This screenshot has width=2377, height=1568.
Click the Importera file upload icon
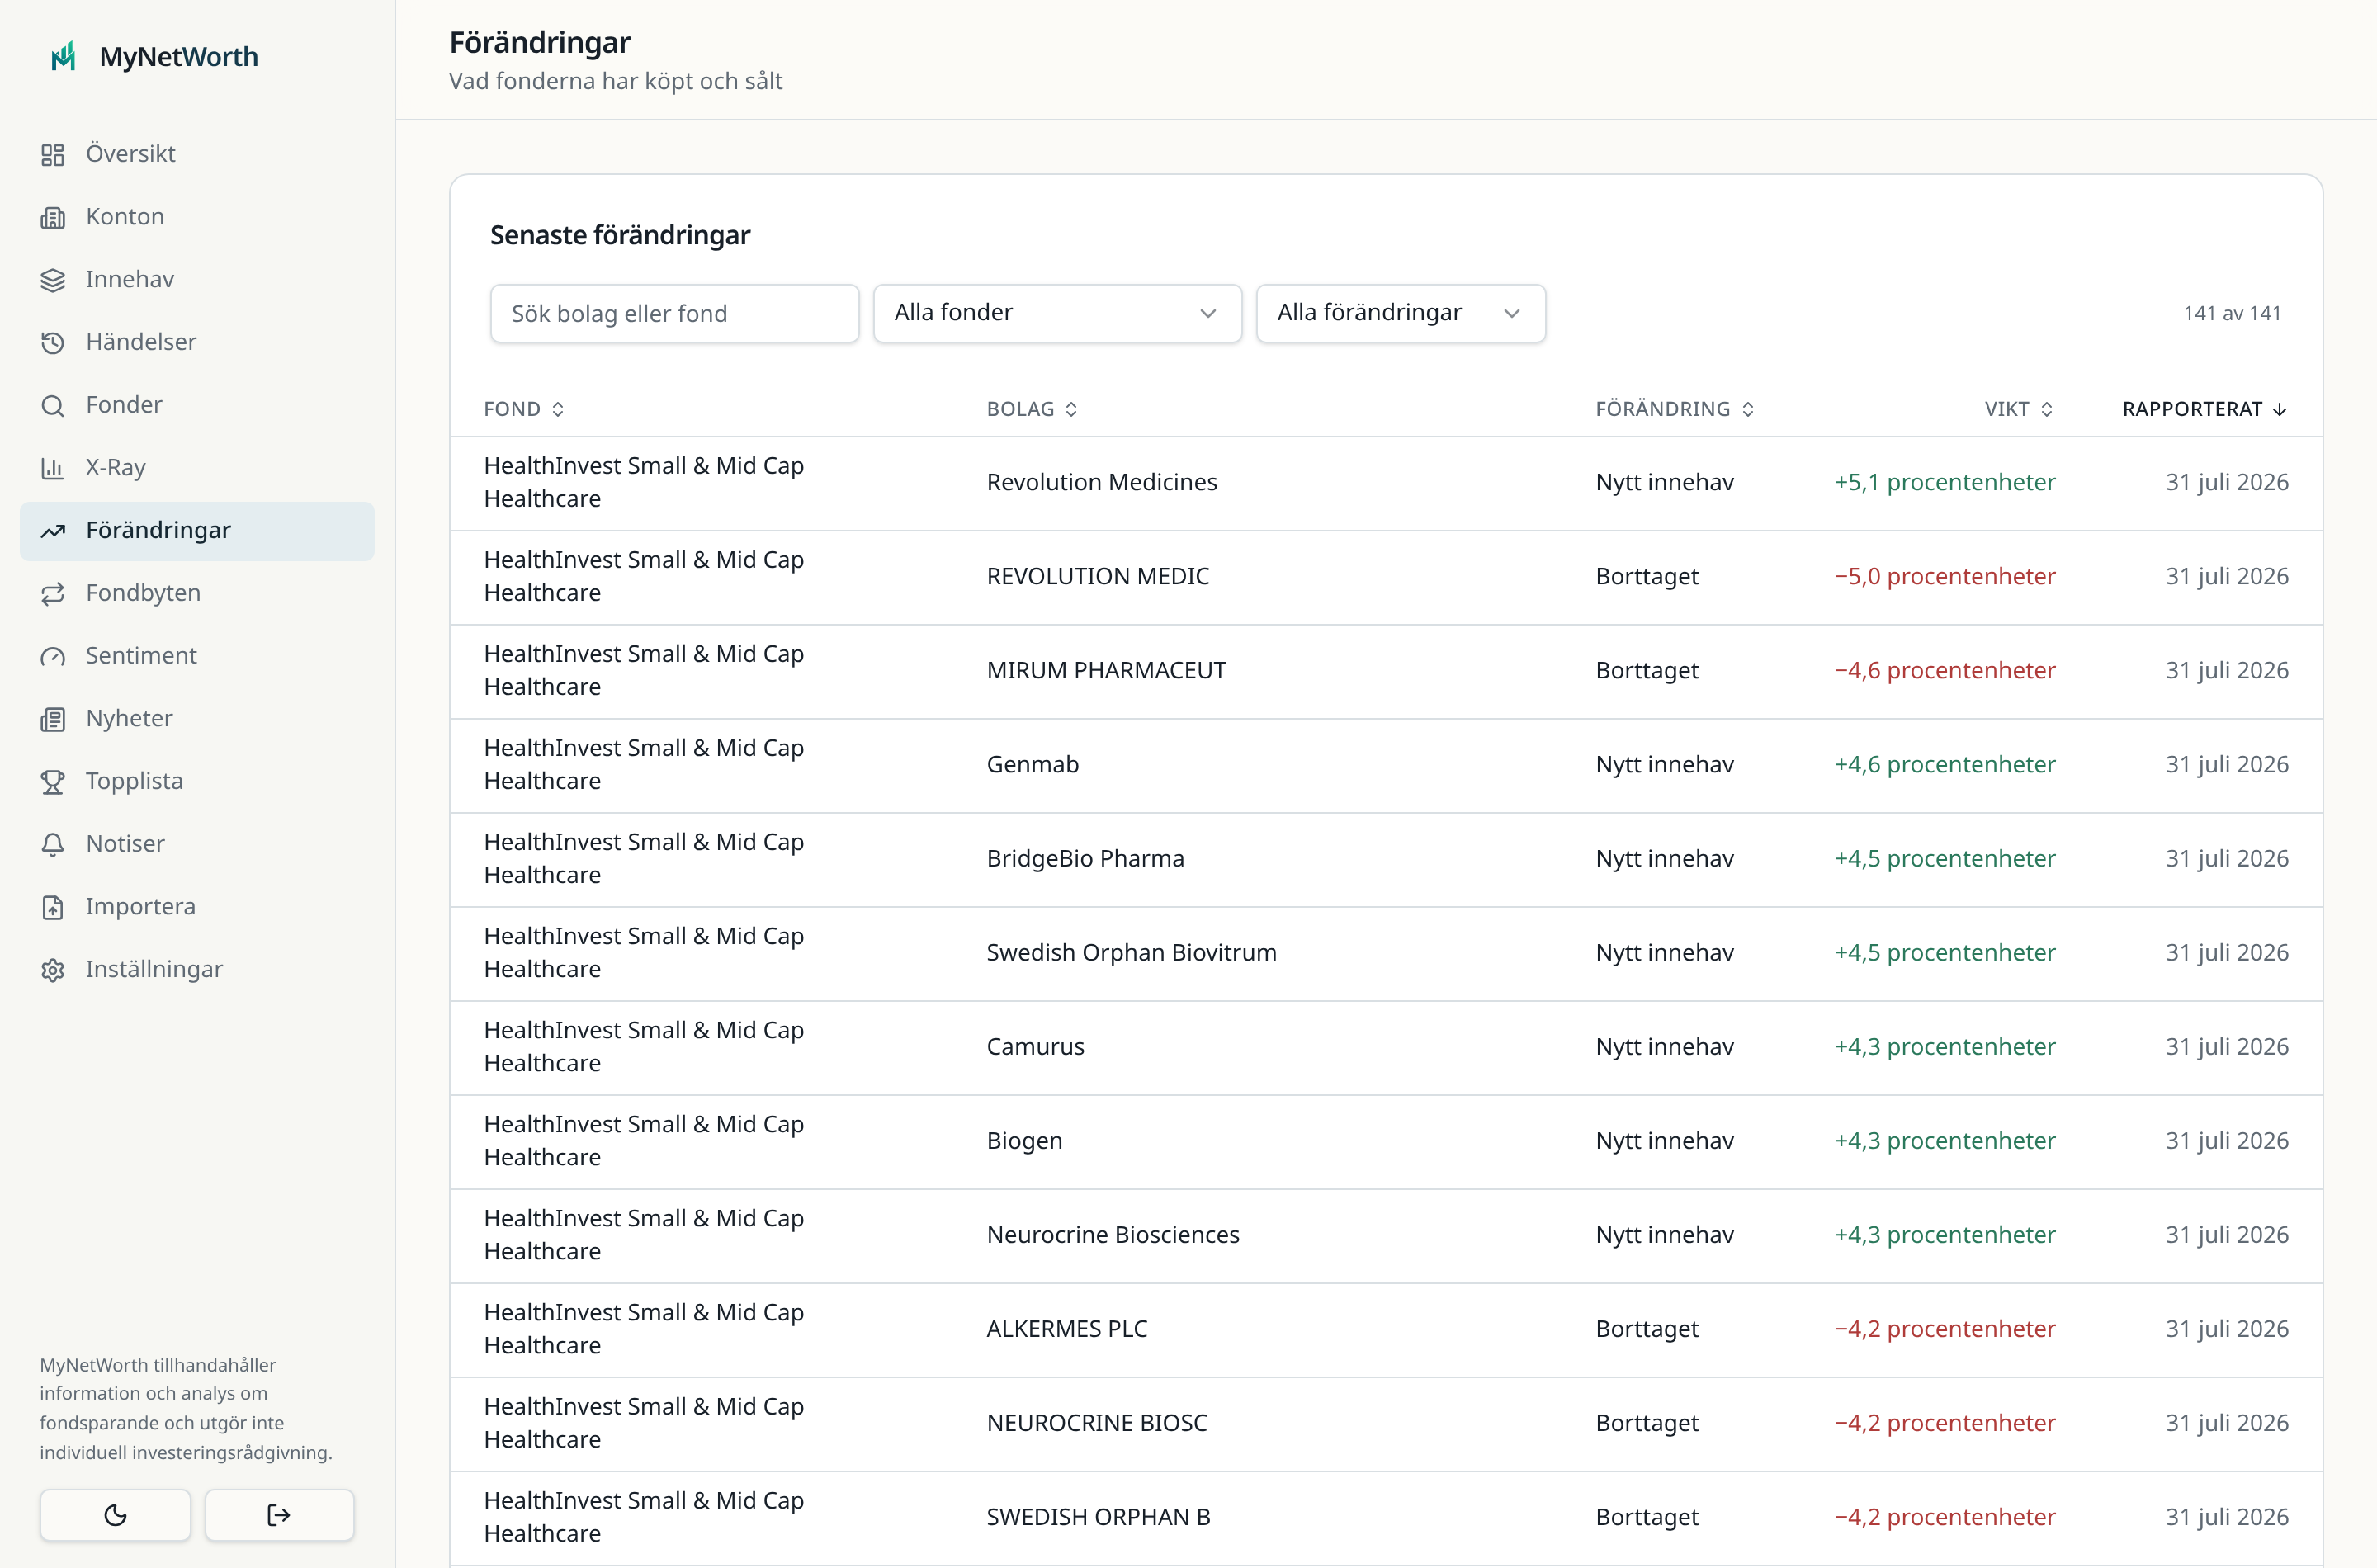(x=53, y=907)
